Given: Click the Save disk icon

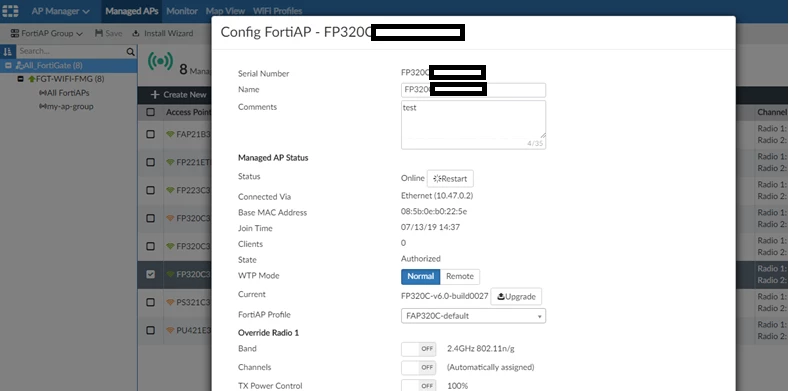Looking at the screenshot, I should (x=99, y=34).
